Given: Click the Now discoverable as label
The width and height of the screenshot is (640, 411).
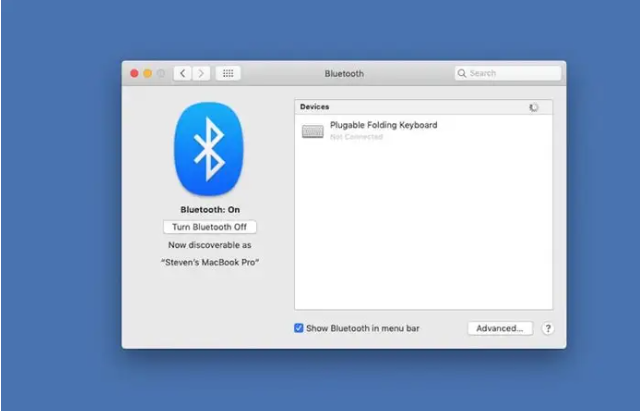Looking at the screenshot, I should 210,245.
